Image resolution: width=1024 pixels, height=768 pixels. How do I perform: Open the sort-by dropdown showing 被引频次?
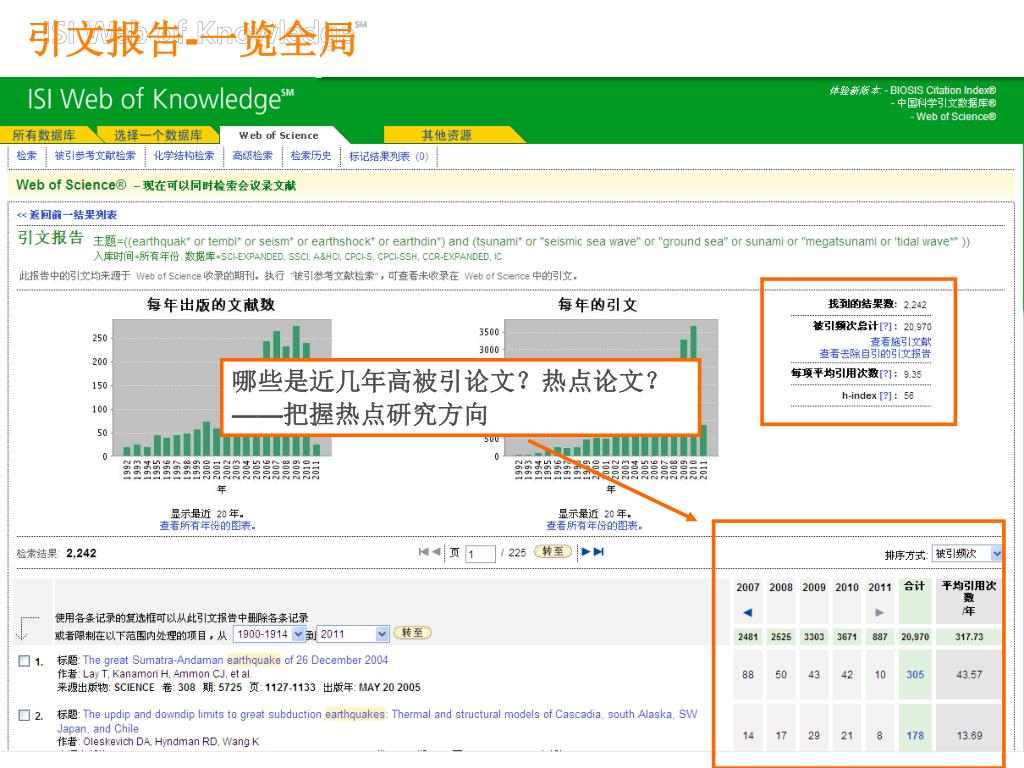click(967, 554)
